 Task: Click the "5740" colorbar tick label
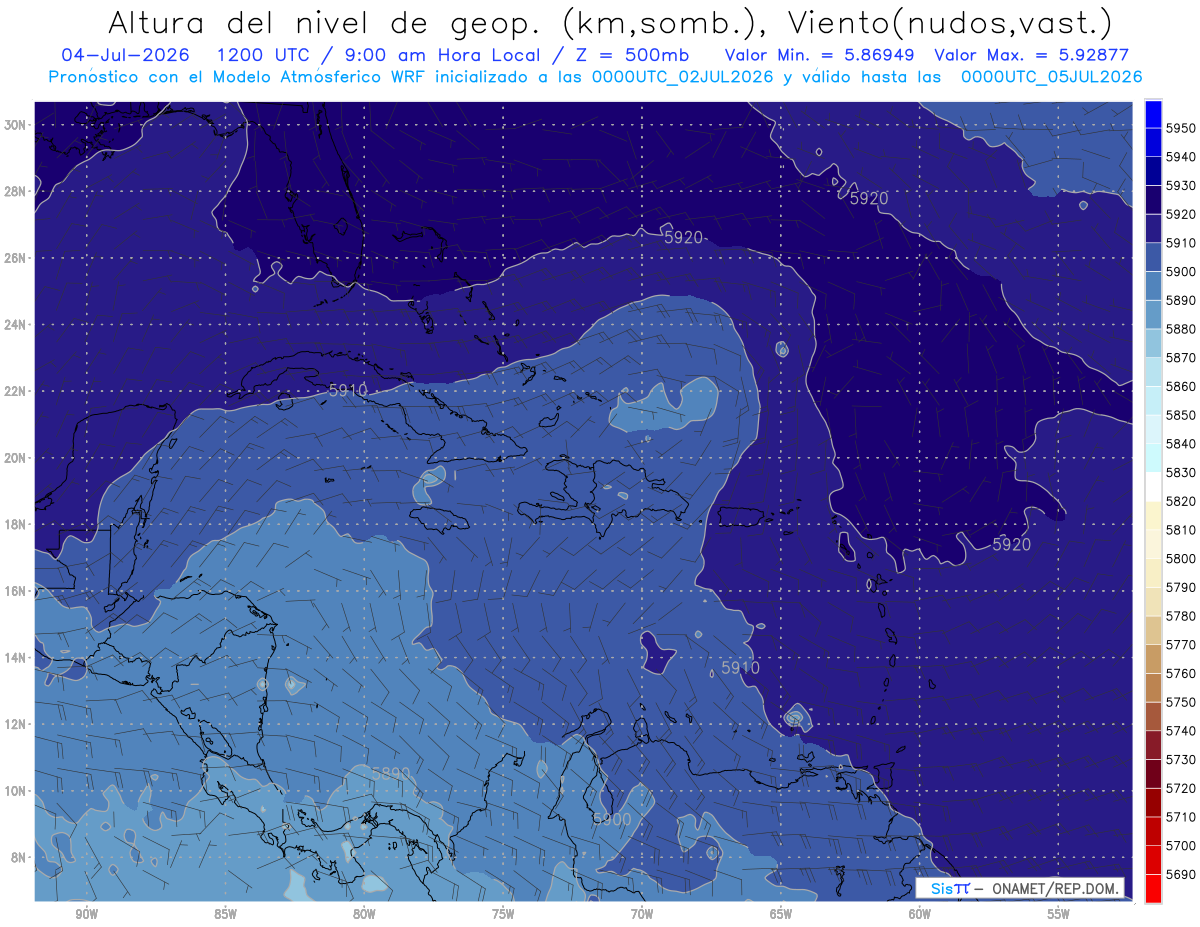click(x=1181, y=731)
